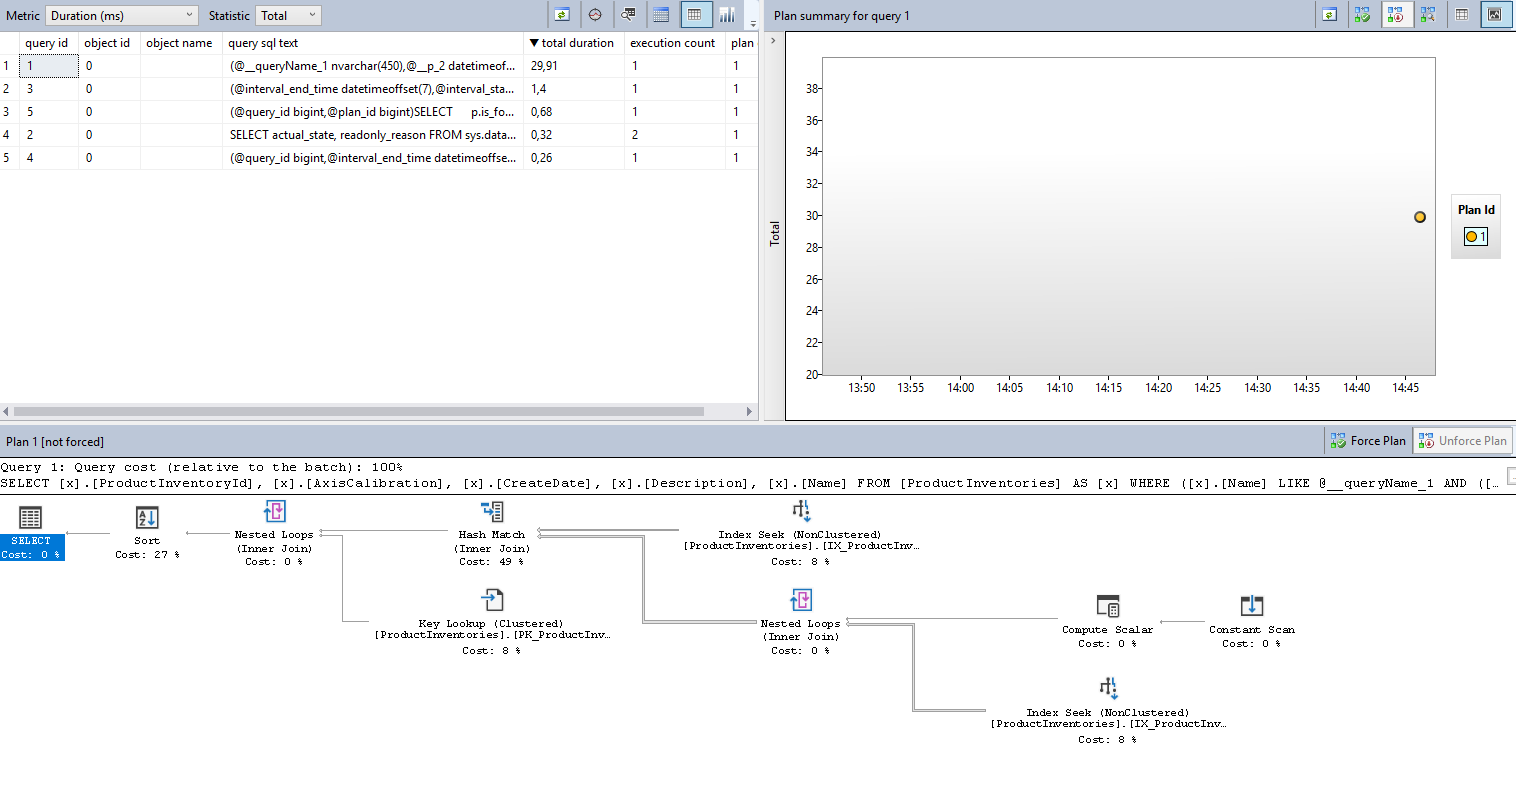Viewport: 1516px width, 812px height.
Task: Open the queries toolbar overflow arrow
Action: [752, 22]
